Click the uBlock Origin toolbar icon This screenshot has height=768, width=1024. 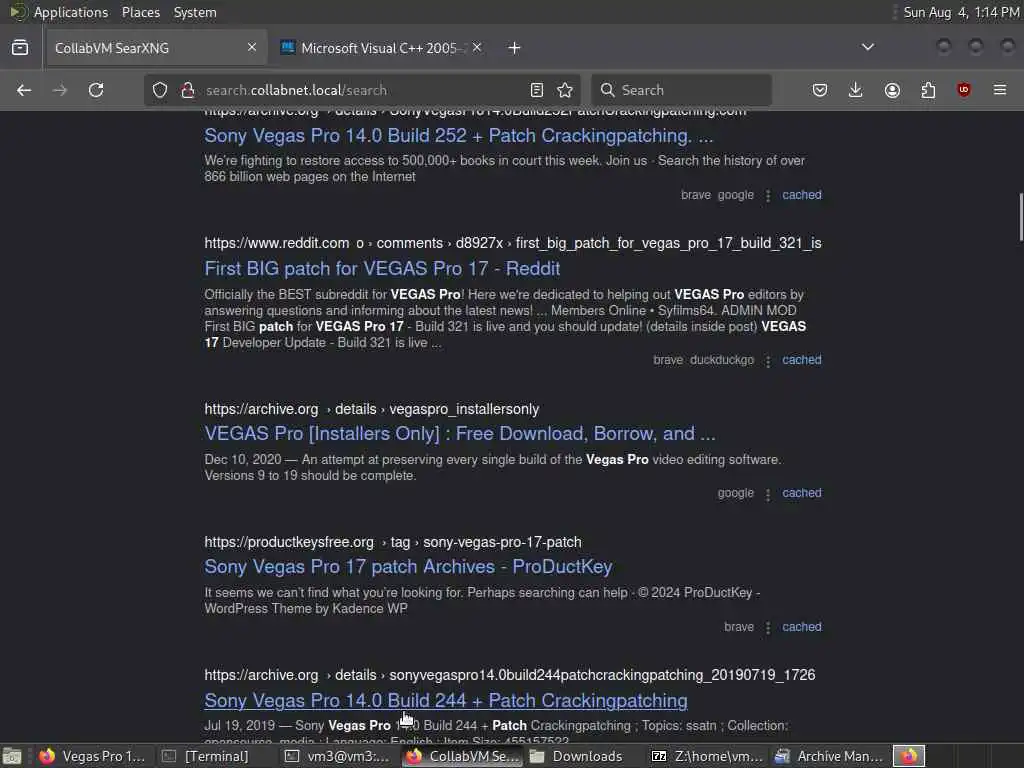(964, 90)
